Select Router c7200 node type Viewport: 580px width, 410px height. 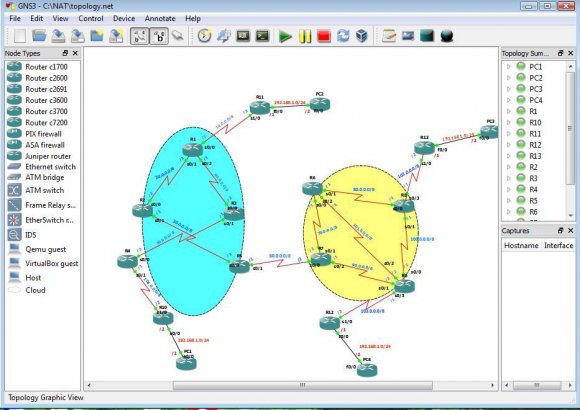(x=43, y=122)
